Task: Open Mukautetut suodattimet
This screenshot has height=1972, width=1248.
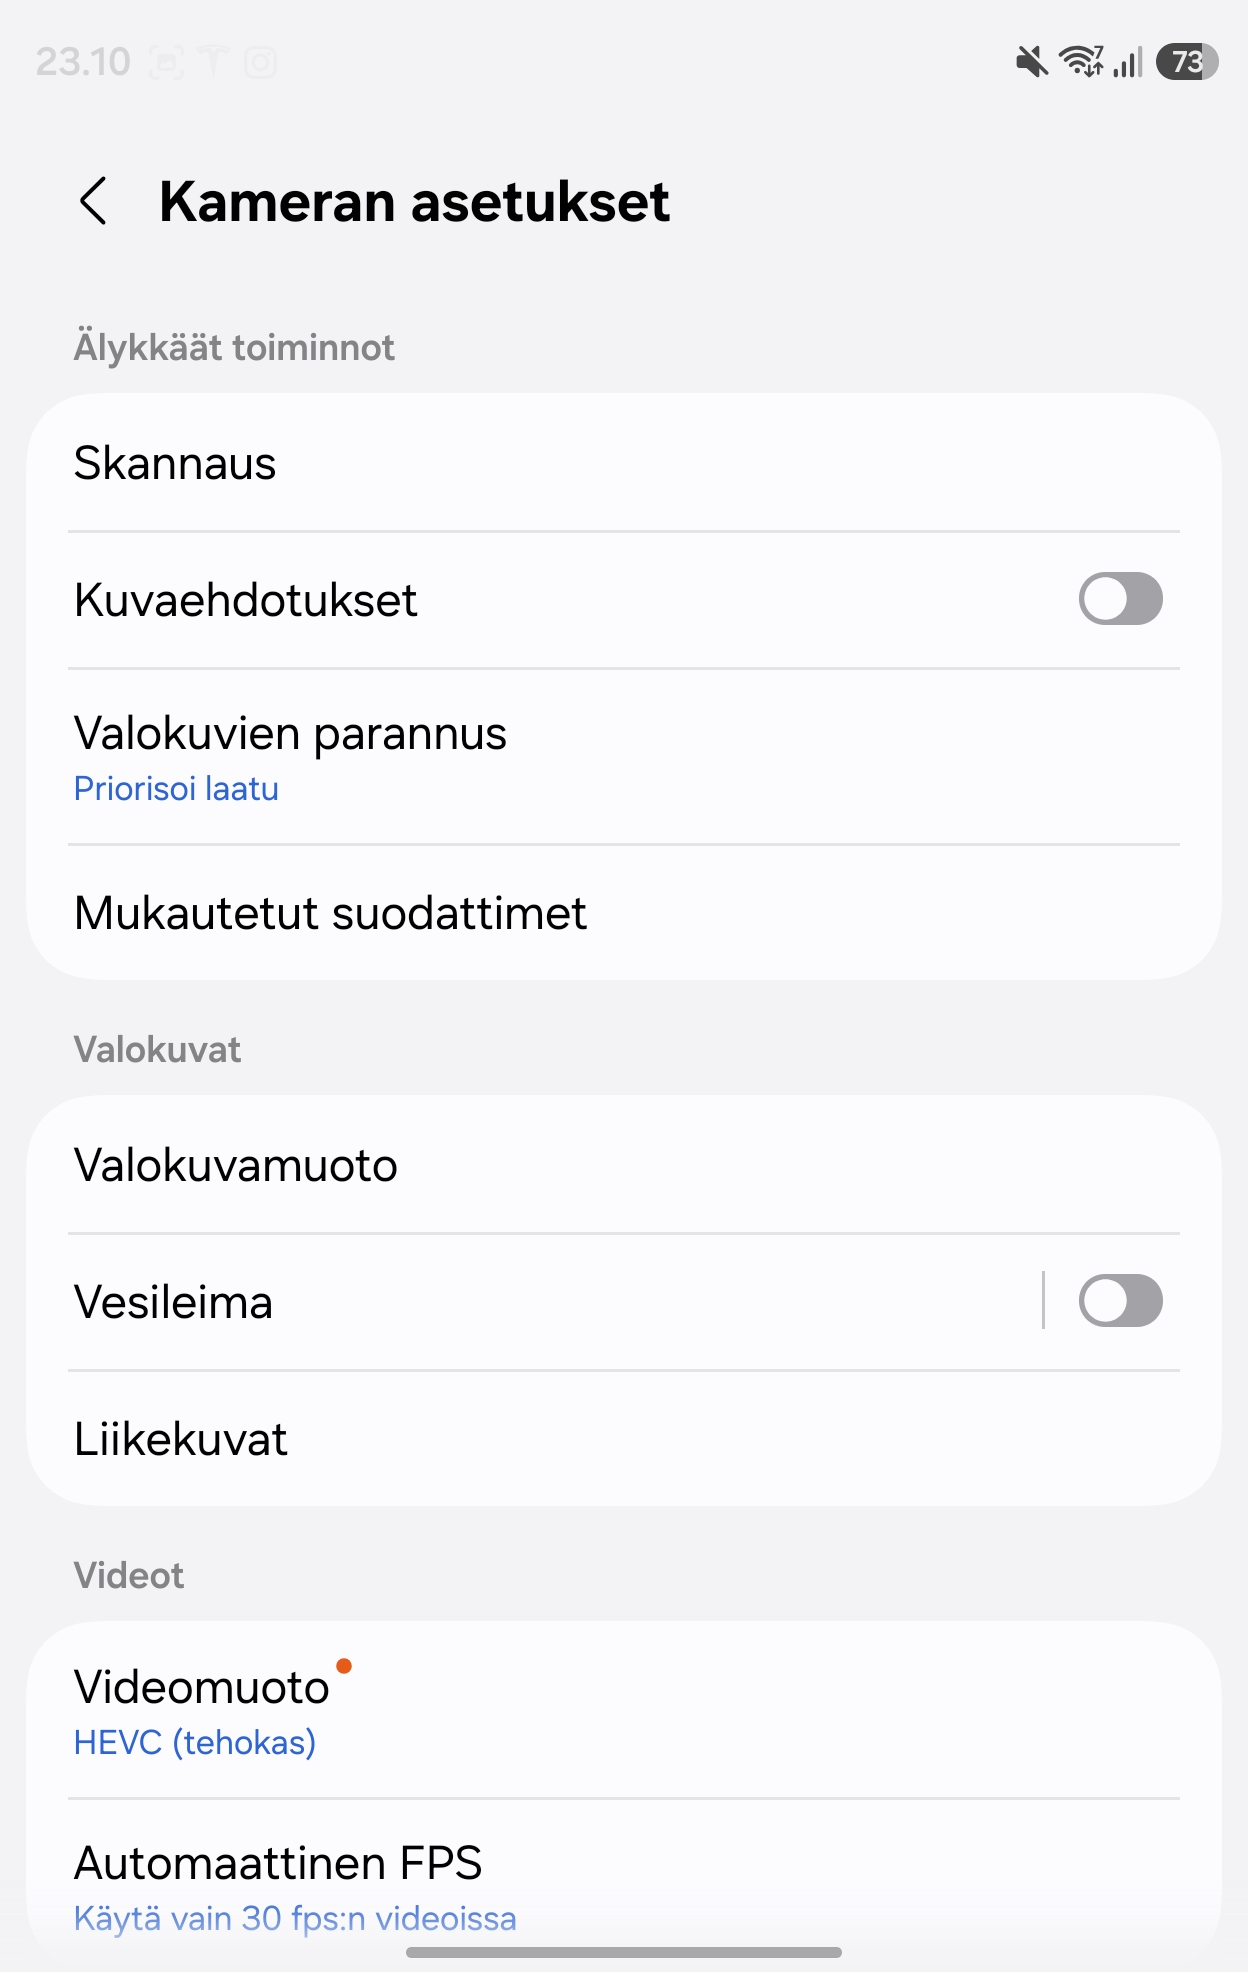Action: [x=624, y=912]
